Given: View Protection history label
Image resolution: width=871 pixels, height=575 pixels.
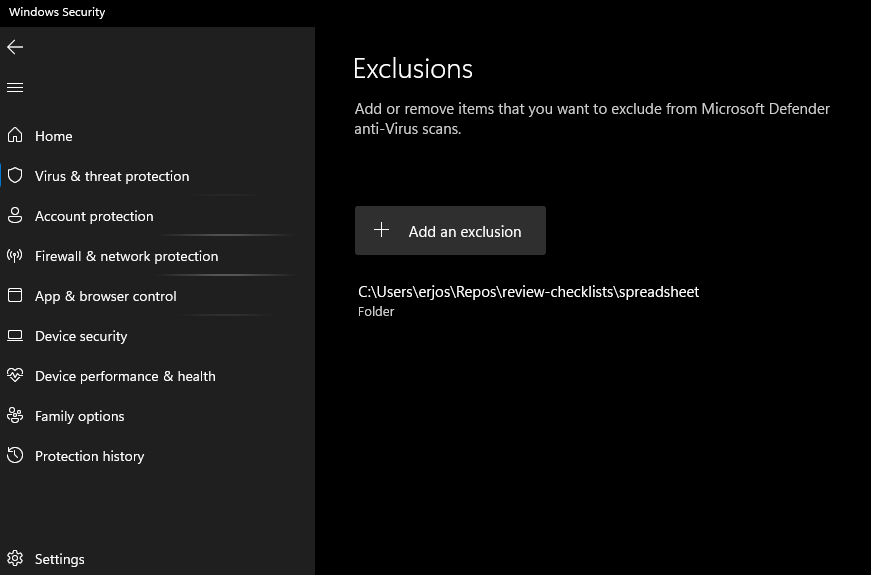Looking at the screenshot, I should 89,456.
